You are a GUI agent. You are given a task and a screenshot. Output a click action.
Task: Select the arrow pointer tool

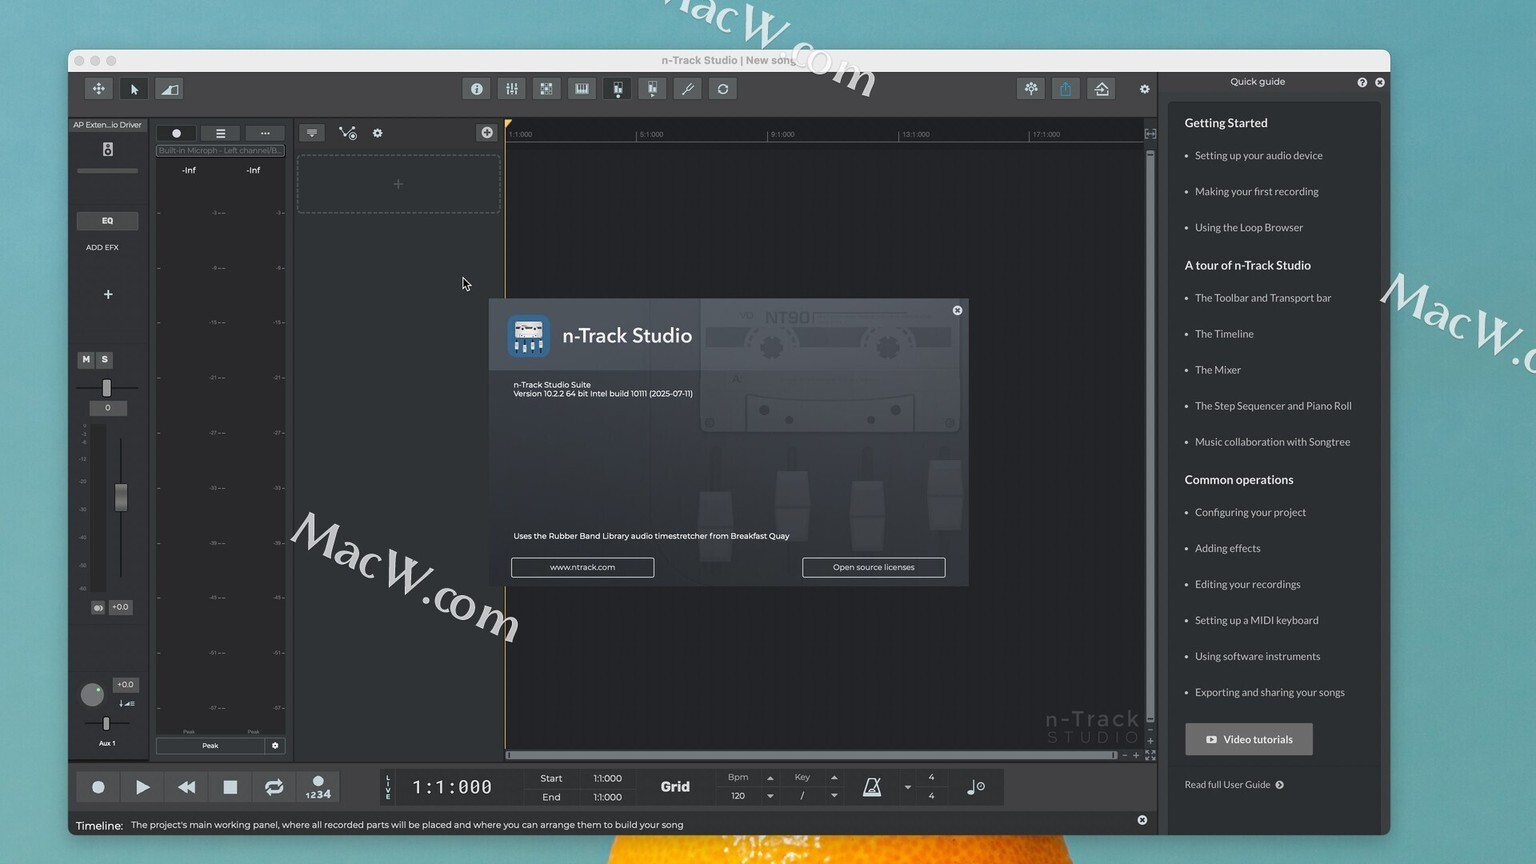134,89
